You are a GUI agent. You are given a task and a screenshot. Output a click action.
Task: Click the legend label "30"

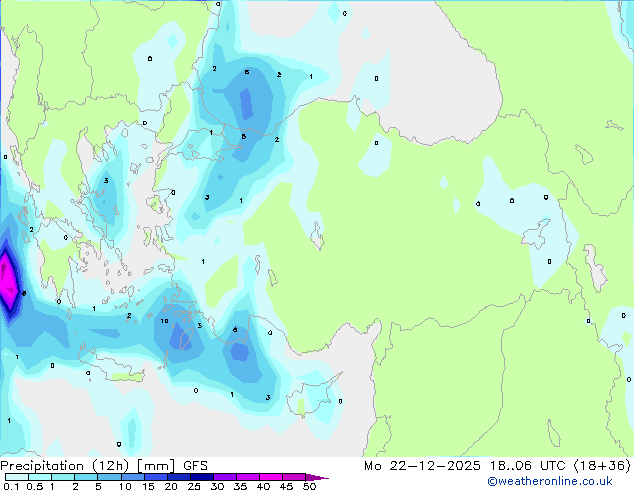pyautogui.click(x=217, y=486)
